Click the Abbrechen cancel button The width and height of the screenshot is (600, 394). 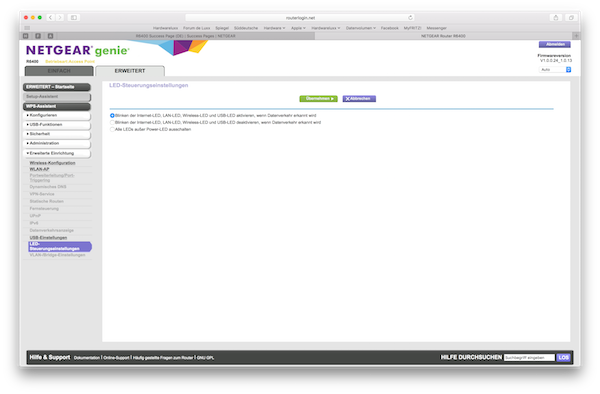coord(359,99)
